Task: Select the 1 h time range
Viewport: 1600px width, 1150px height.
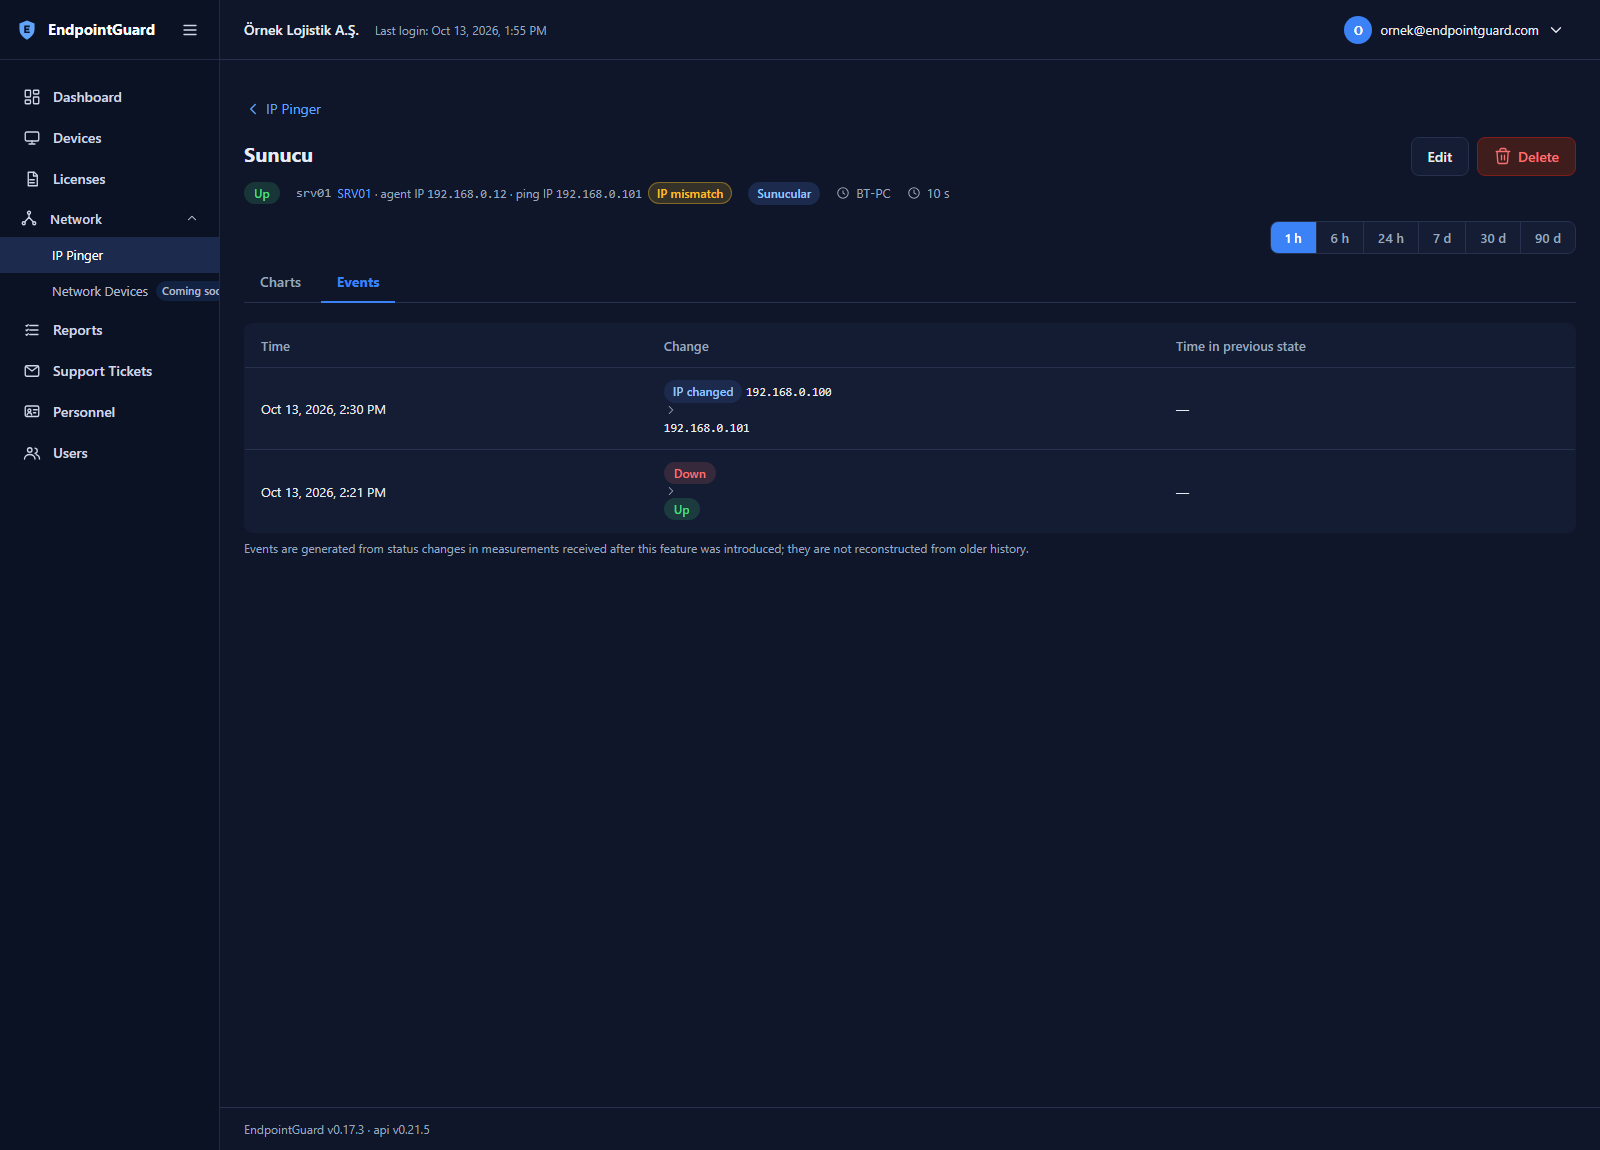Action: pyautogui.click(x=1293, y=238)
